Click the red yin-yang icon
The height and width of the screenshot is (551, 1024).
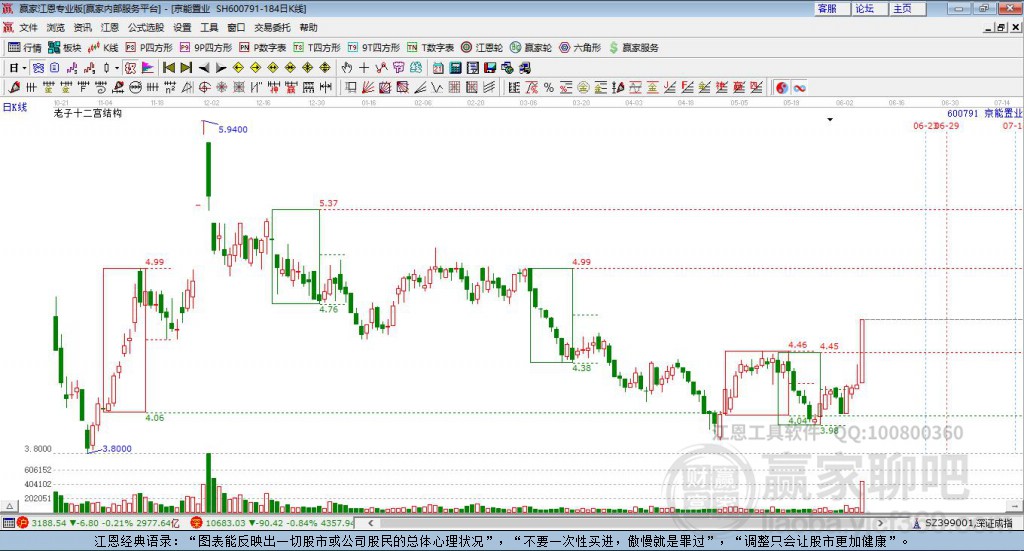[x=782, y=87]
